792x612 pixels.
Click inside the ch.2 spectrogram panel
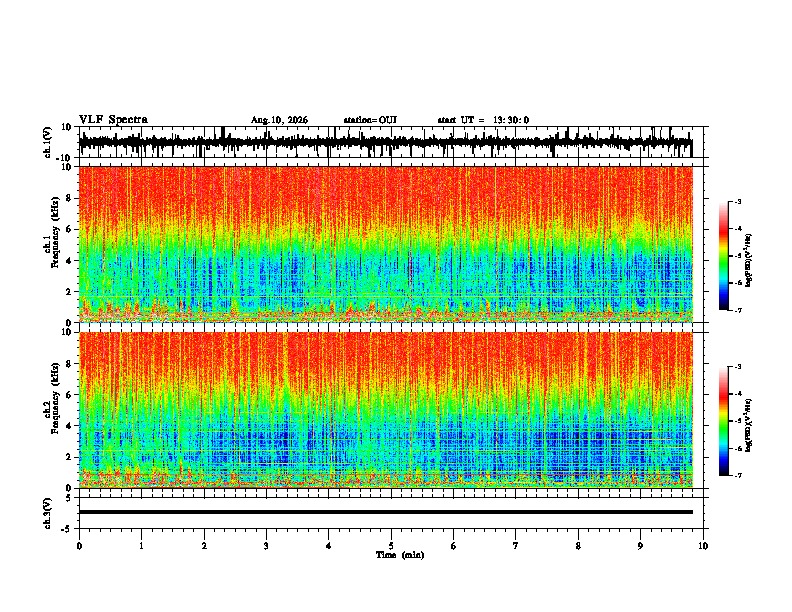(386, 410)
